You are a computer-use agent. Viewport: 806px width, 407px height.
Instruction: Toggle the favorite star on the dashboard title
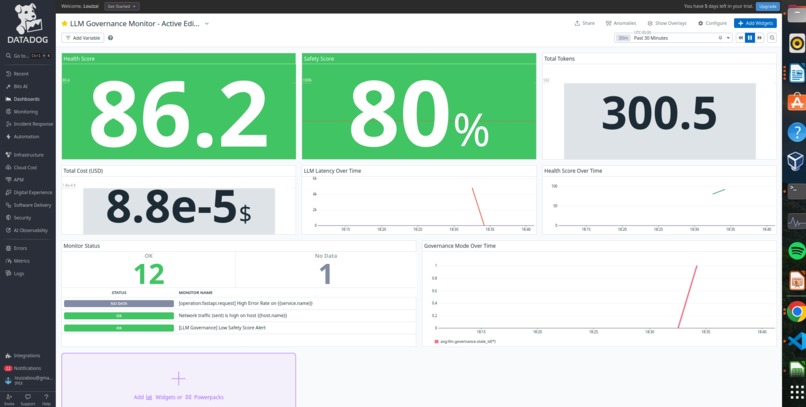click(x=64, y=23)
